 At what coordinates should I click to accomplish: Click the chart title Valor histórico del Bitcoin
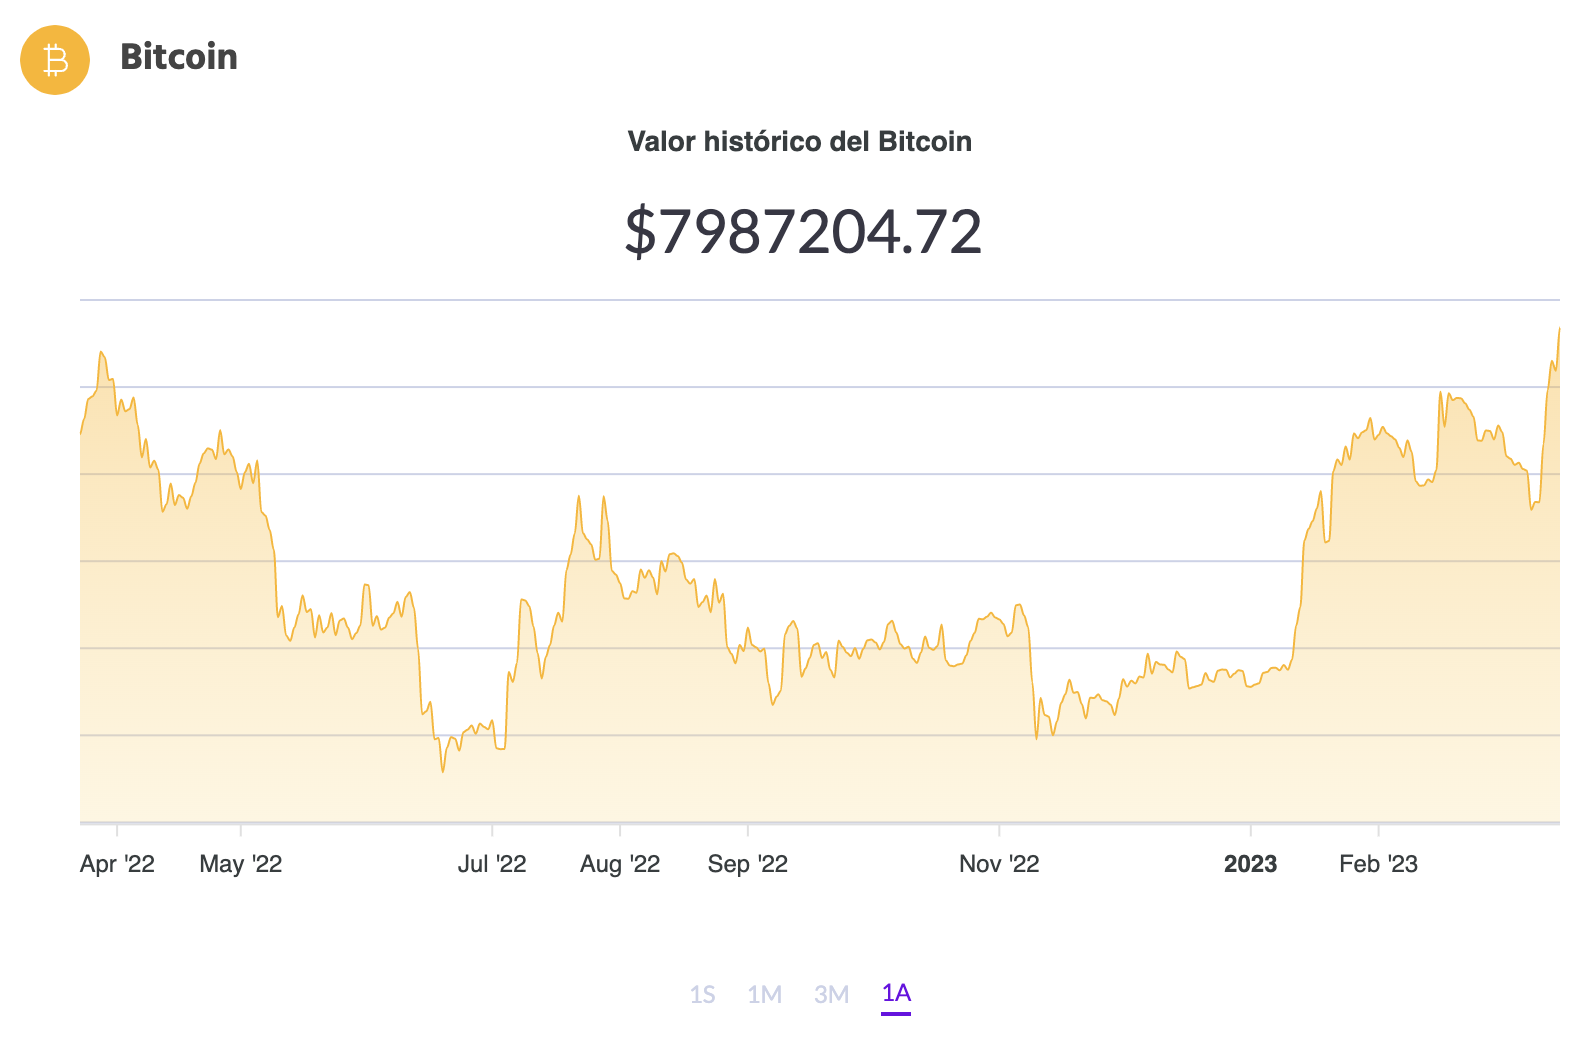click(x=799, y=142)
